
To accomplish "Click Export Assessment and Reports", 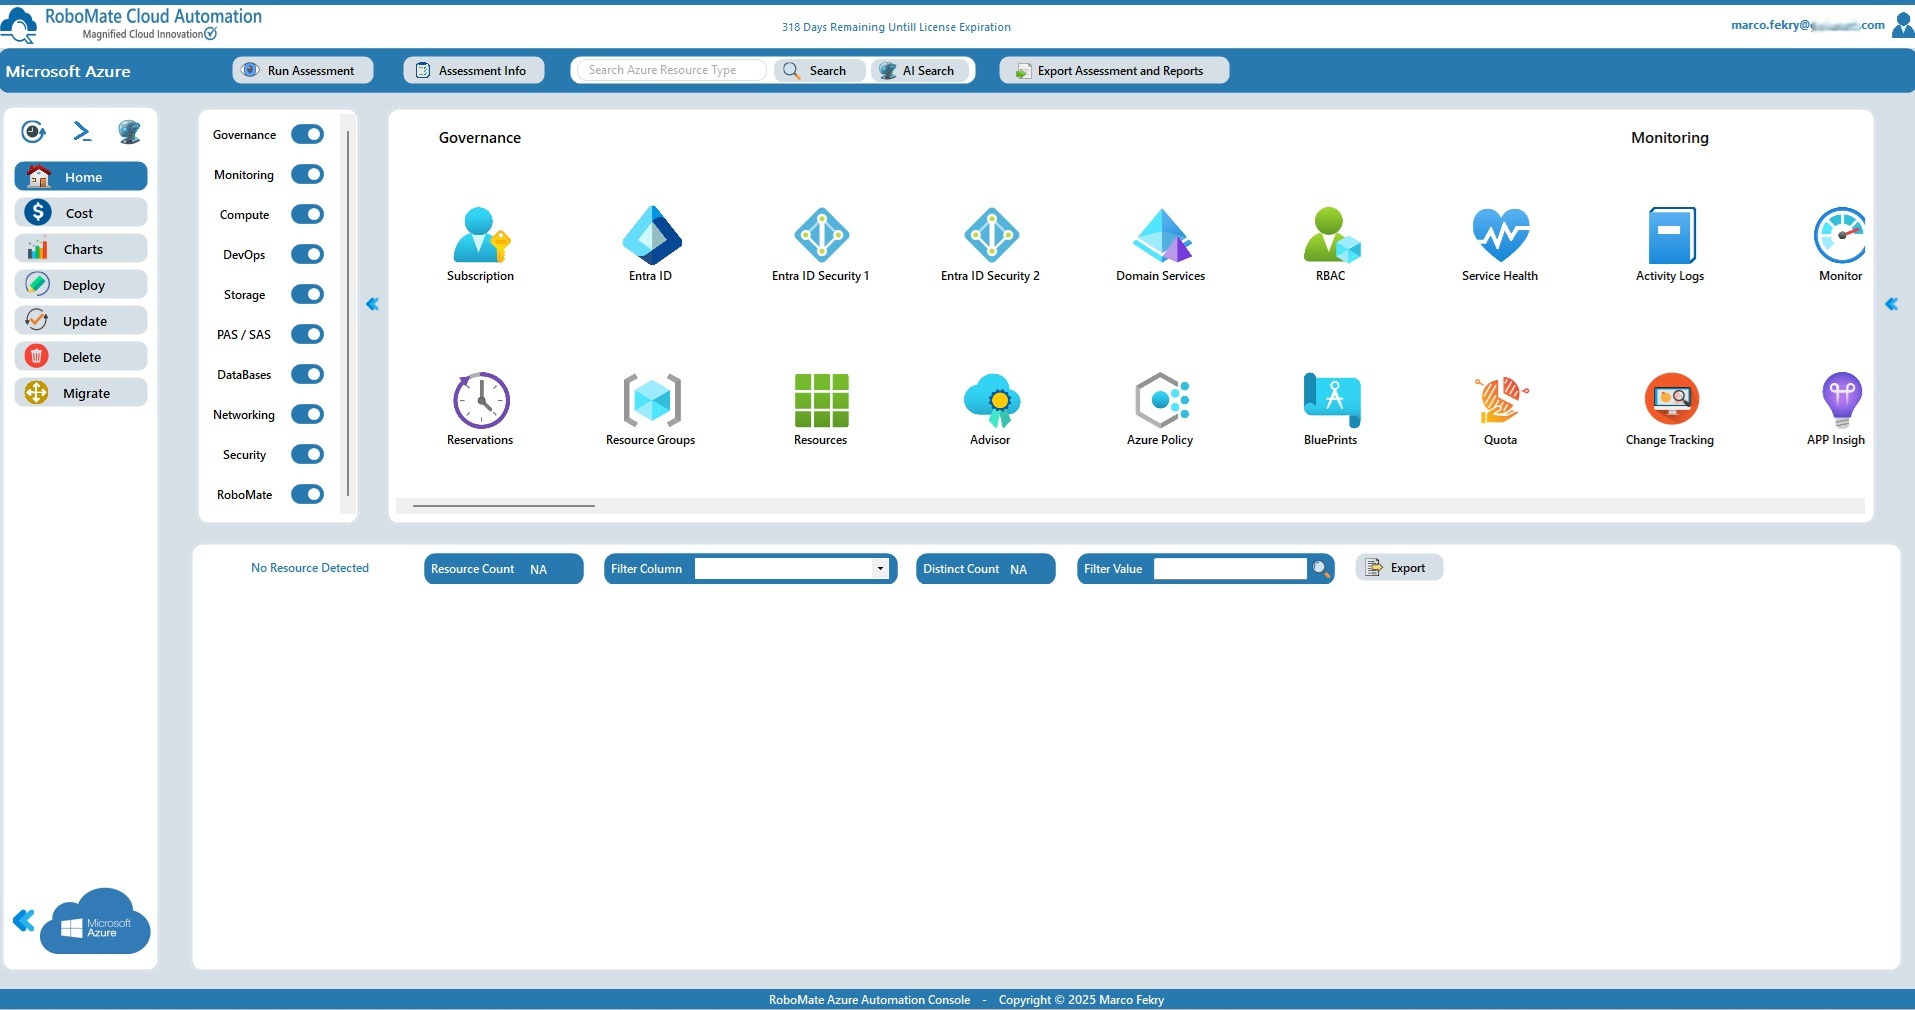I will [1114, 70].
